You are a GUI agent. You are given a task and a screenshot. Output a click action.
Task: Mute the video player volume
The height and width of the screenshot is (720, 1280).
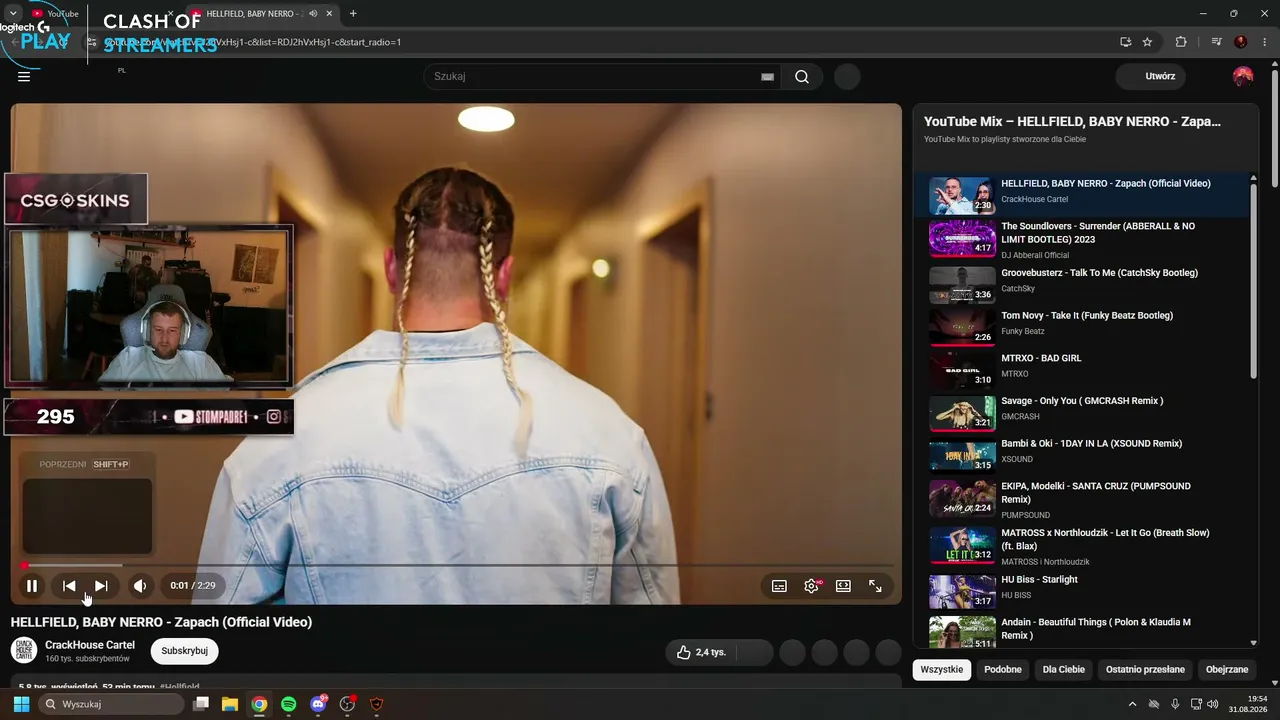[140, 586]
